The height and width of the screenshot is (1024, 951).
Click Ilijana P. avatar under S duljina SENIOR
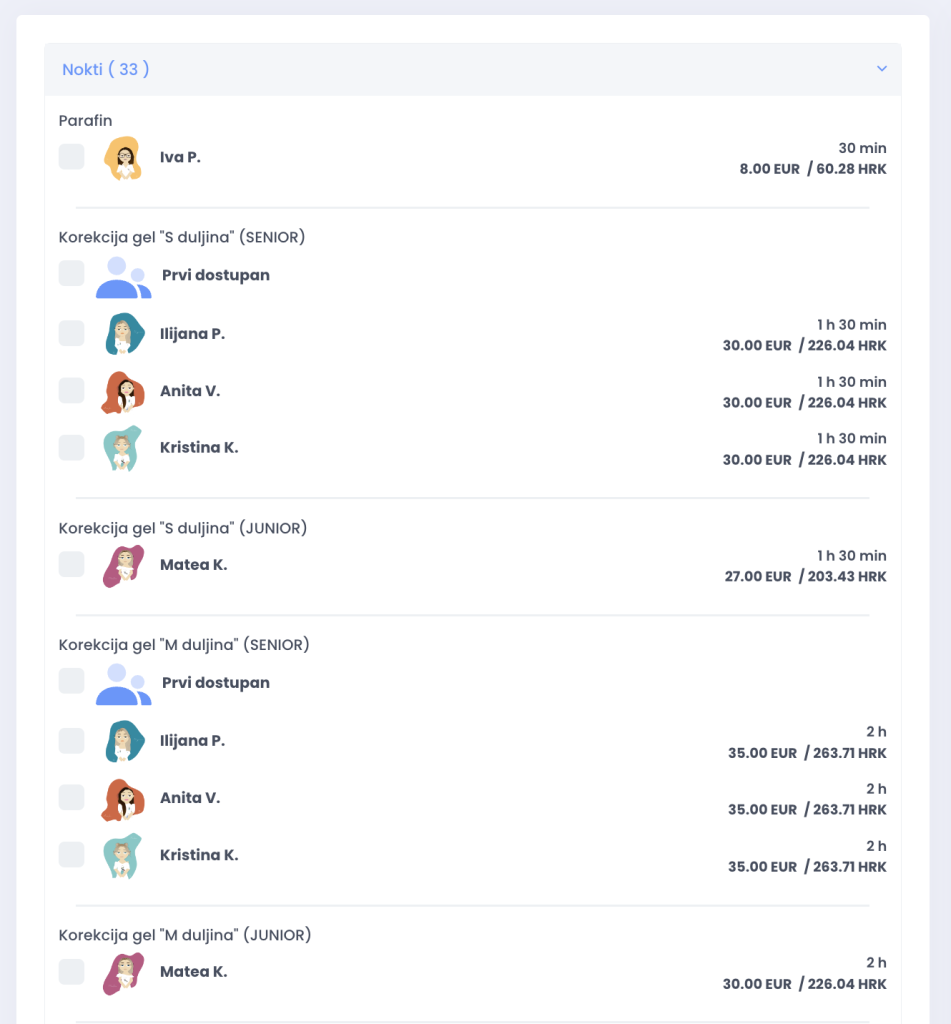[125, 334]
